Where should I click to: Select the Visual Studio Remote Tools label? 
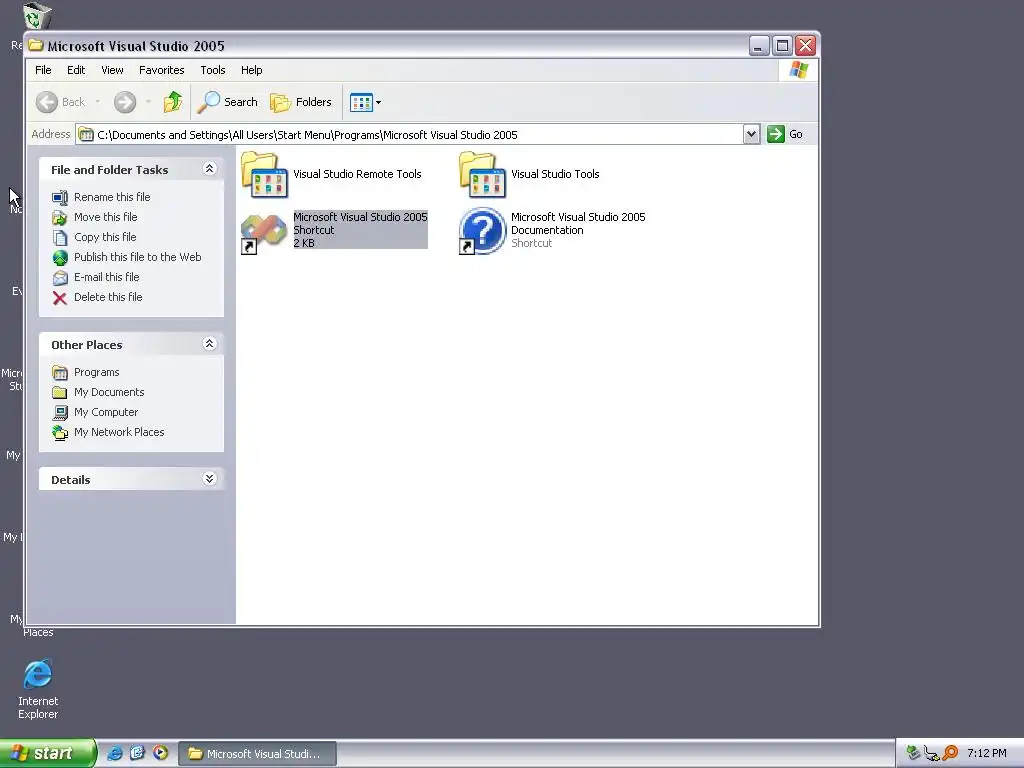point(357,174)
